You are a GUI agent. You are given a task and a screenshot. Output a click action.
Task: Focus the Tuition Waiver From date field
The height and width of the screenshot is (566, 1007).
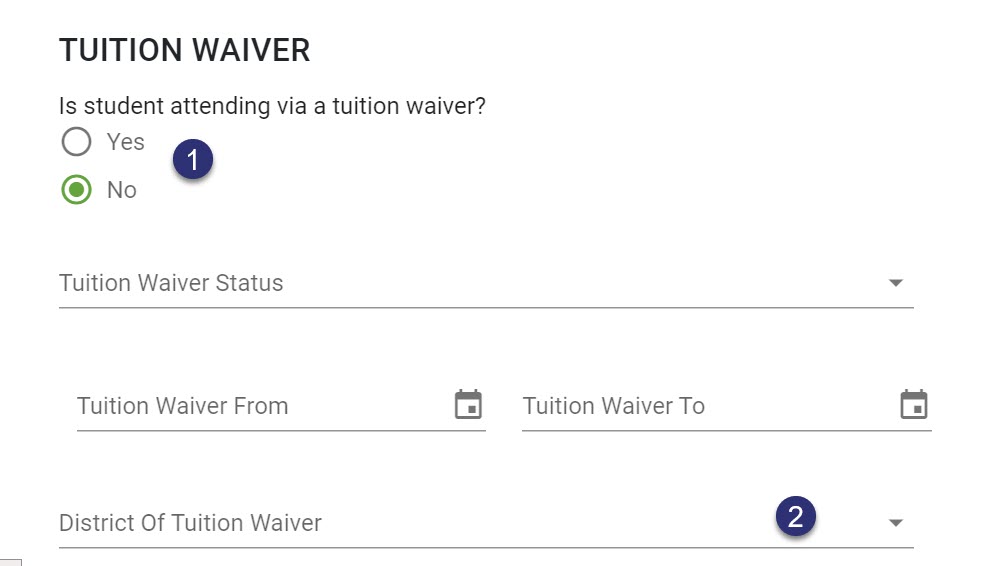pyautogui.click(x=281, y=406)
